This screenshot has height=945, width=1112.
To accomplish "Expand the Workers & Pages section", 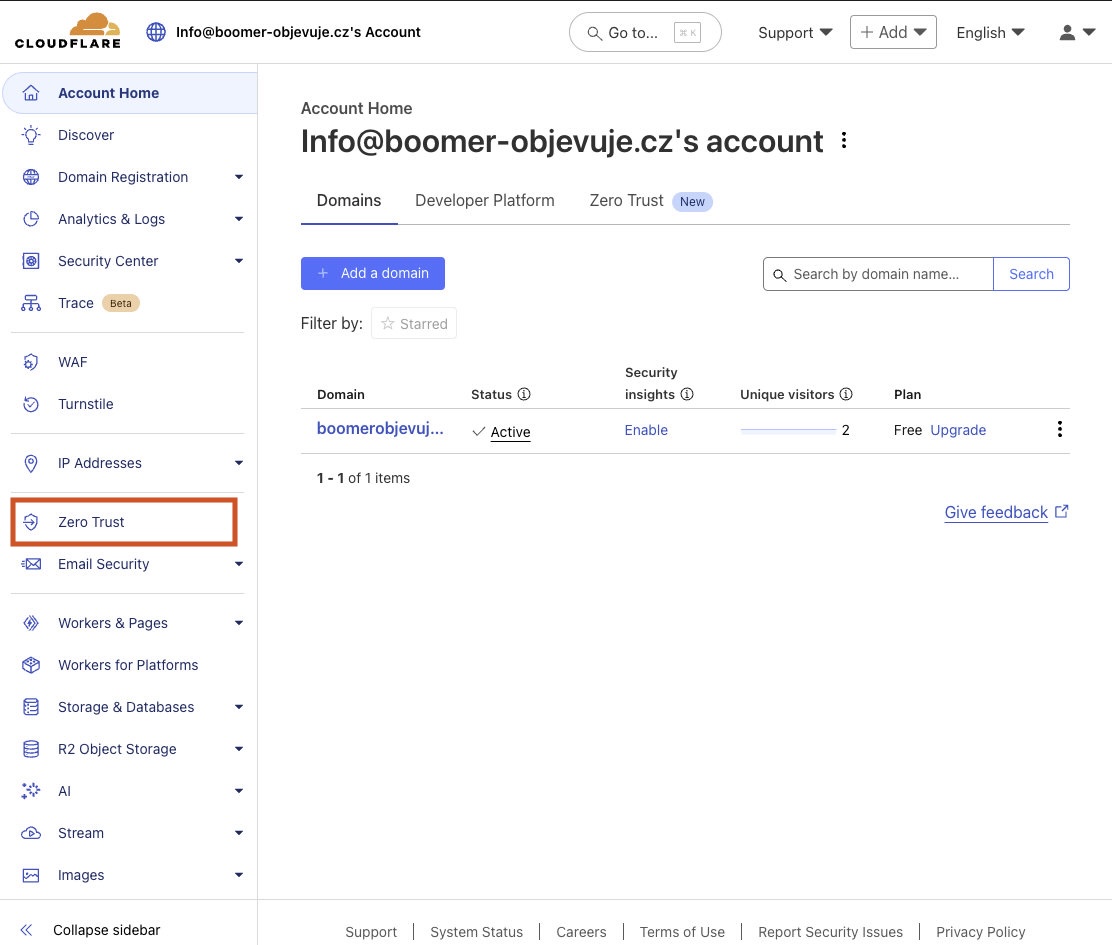I will (x=238, y=624).
